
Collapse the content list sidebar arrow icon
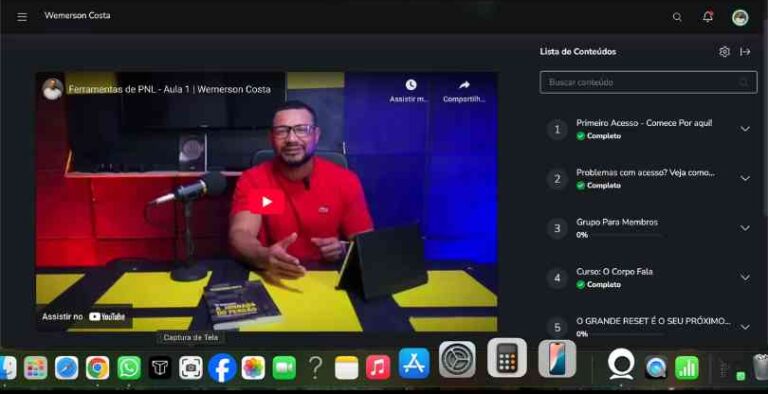click(x=745, y=51)
